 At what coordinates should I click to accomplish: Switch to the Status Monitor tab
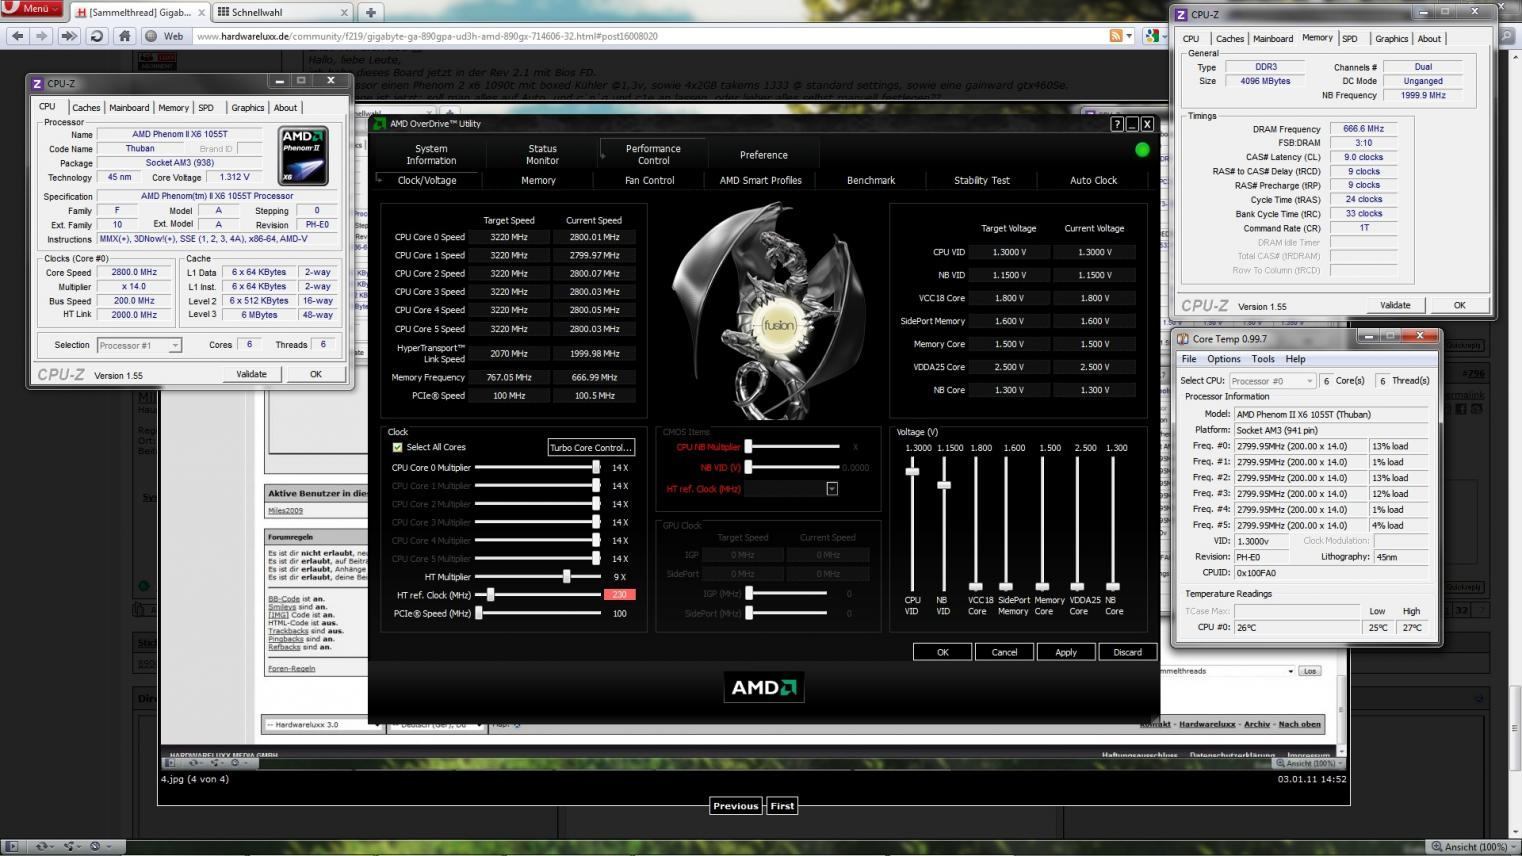tap(542, 154)
